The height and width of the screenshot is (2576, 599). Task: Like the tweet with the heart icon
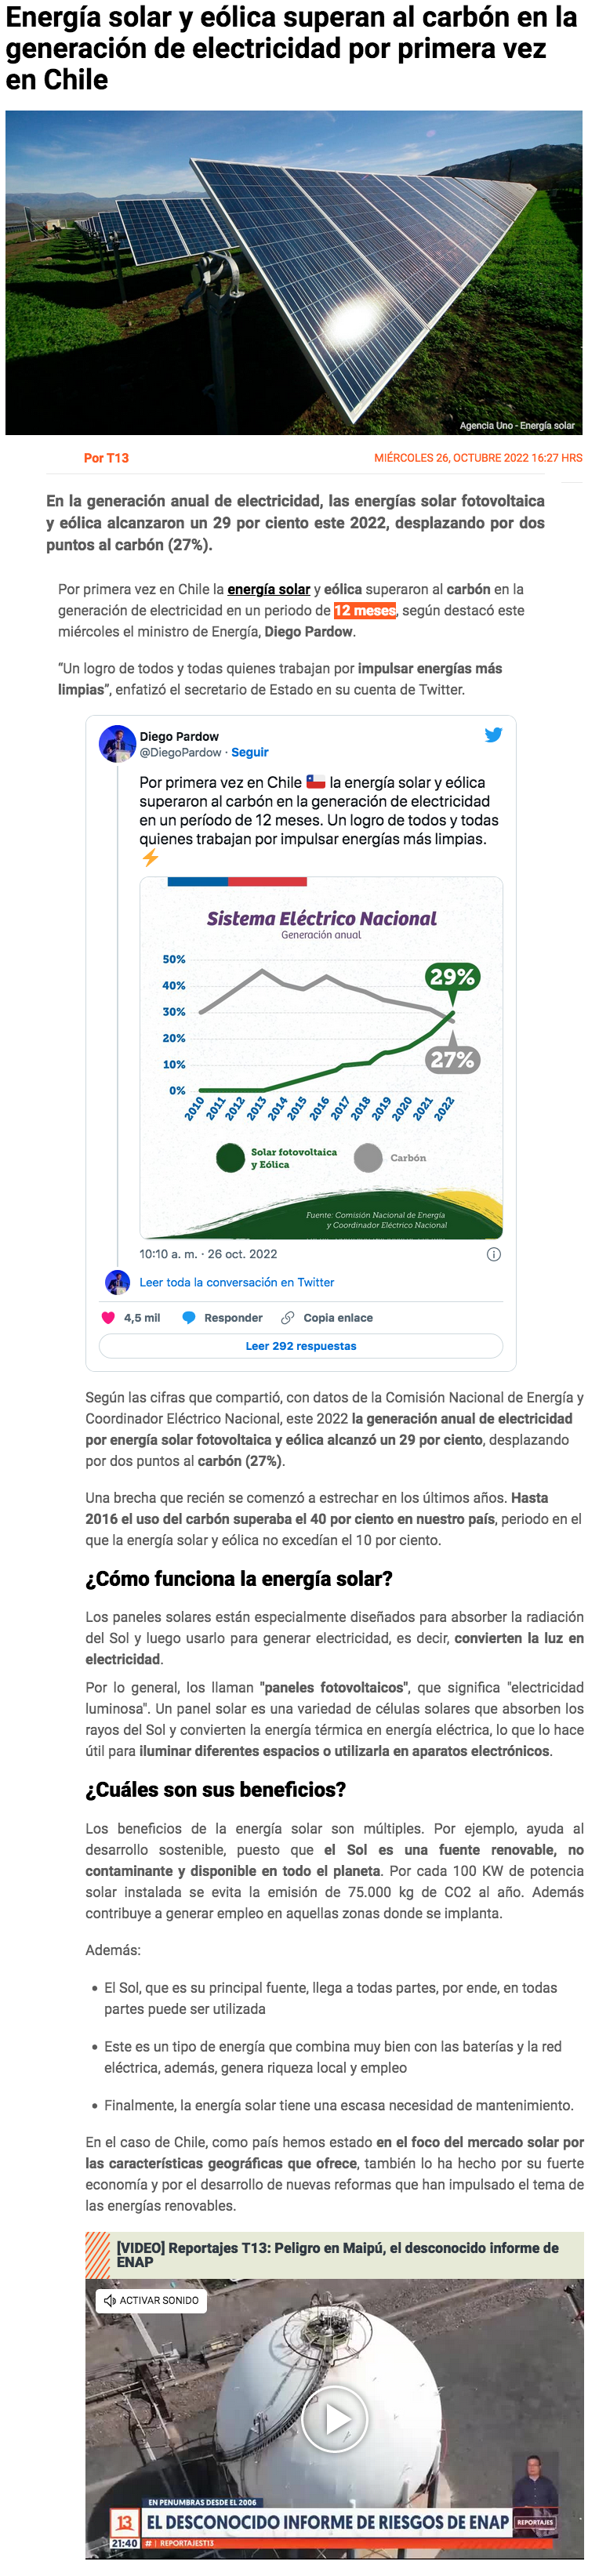(109, 1317)
